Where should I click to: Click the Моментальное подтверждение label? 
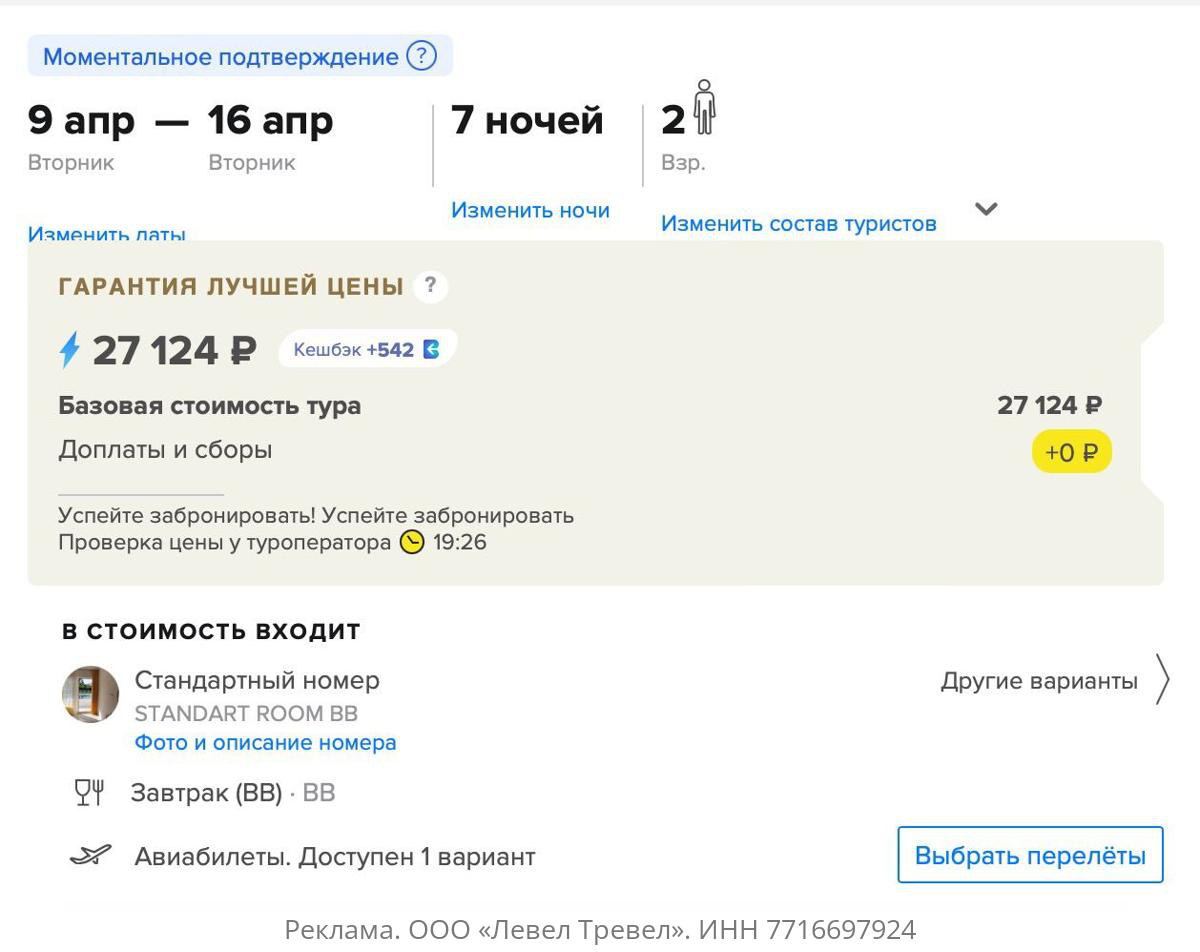point(220,57)
